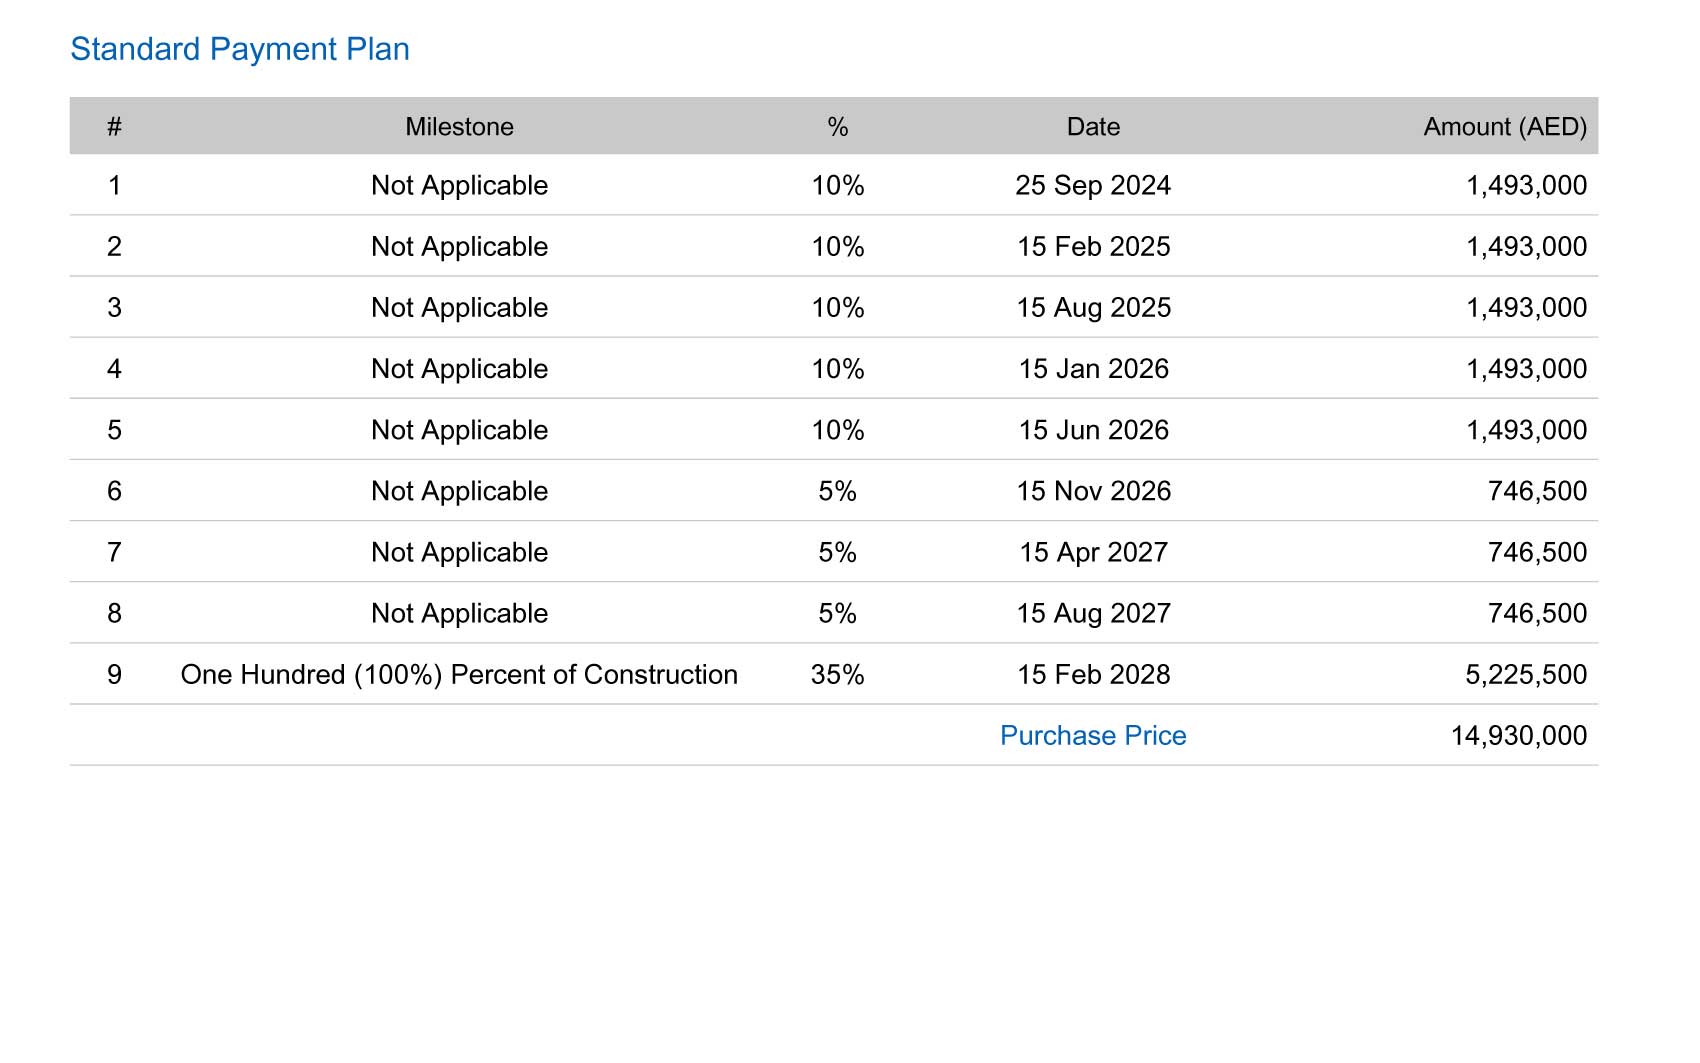1700x1063 pixels.
Task: Select the 15 Aug 2025 date
Action: coord(1093,307)
